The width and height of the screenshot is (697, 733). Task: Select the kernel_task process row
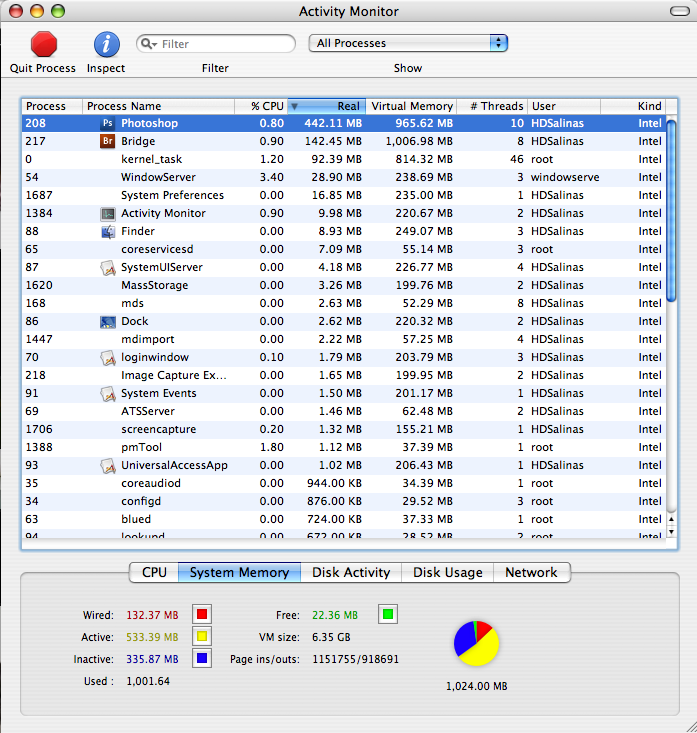pos(344,159)
